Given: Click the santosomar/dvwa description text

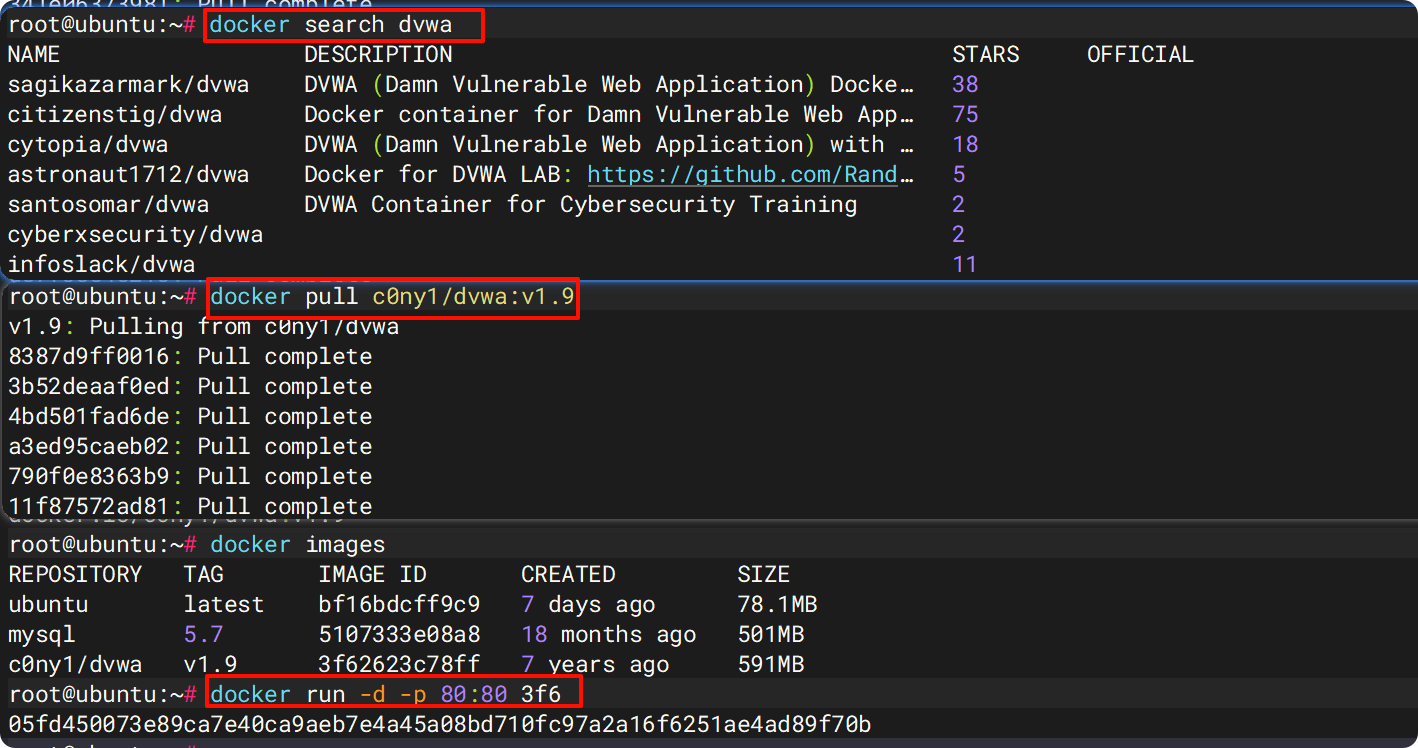Looking at the screenshot, I should point(580,205).
